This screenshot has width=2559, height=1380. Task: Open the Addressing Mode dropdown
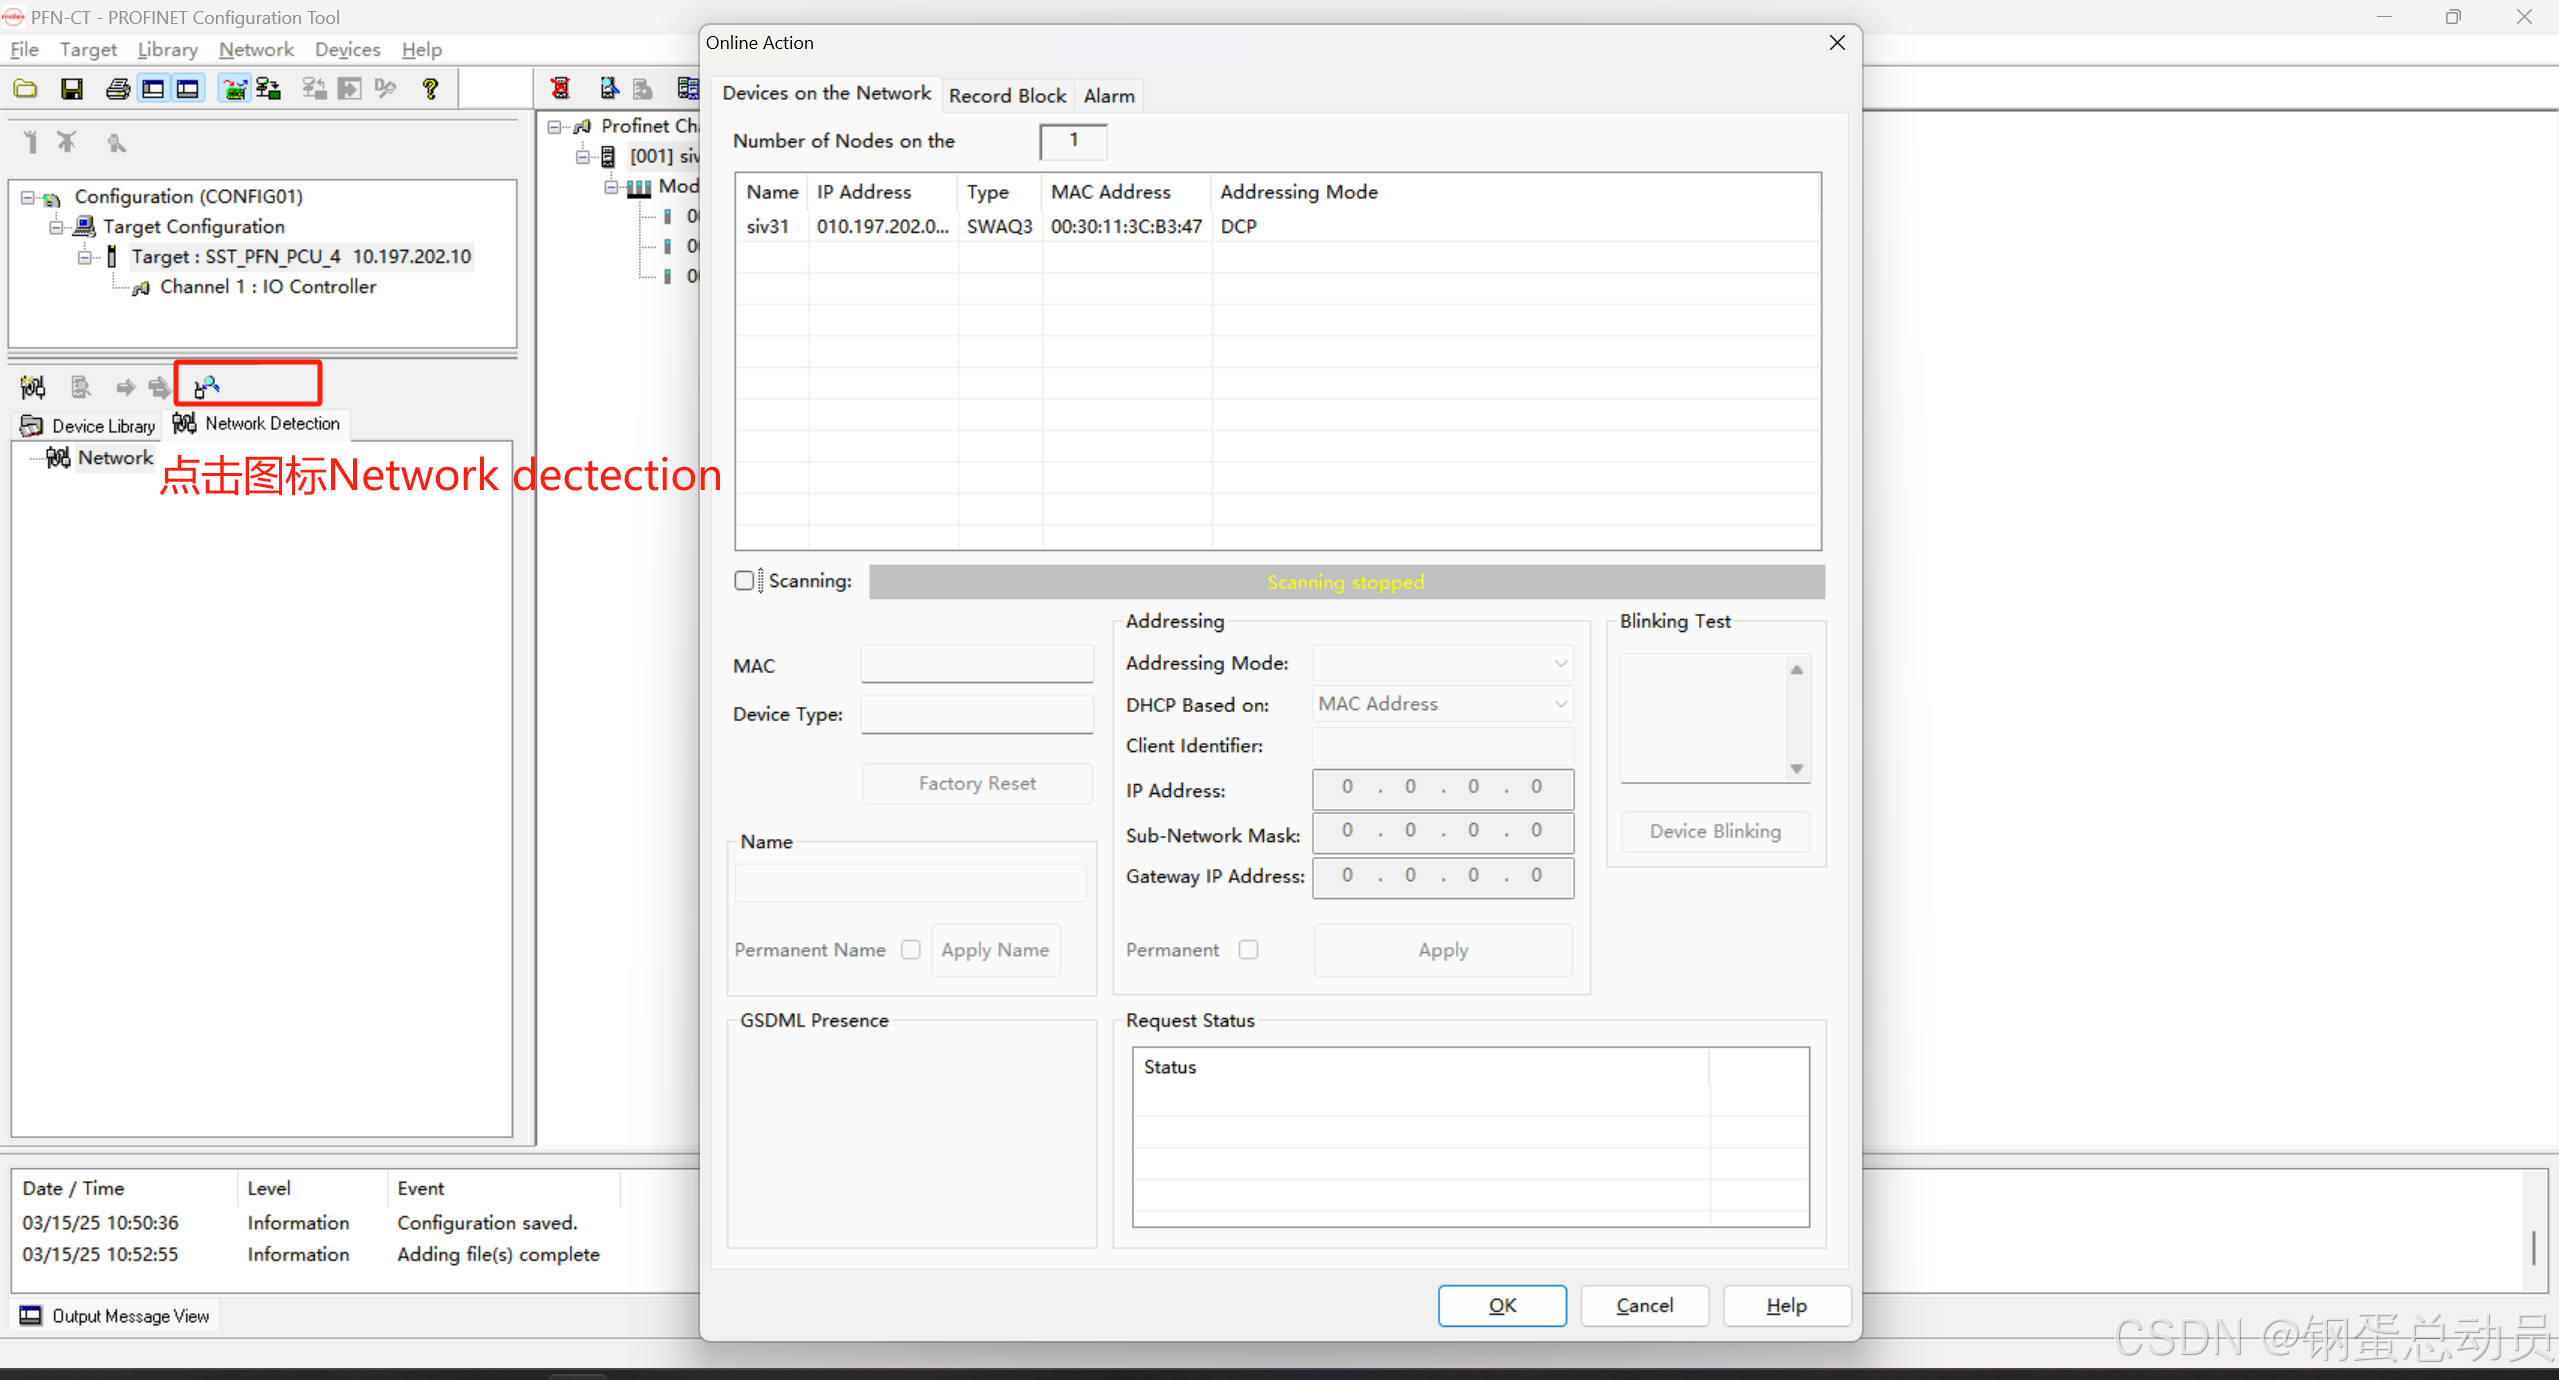pos(1442,663)
